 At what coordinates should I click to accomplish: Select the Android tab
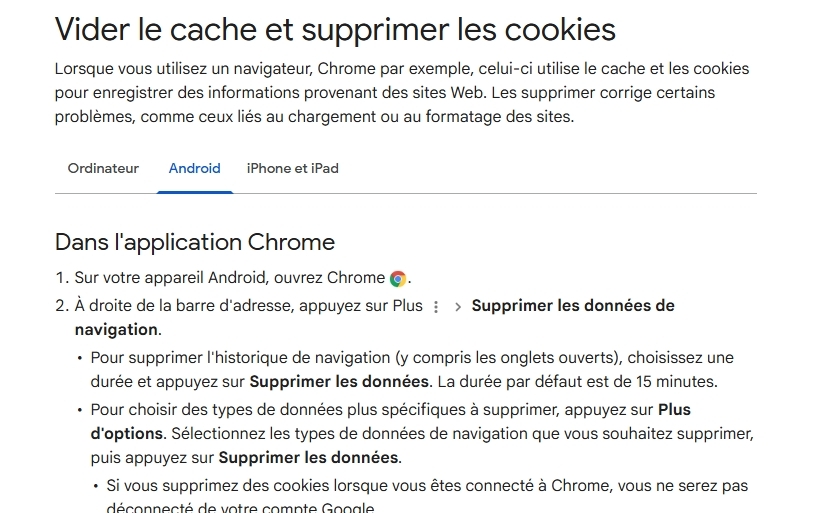coord(194,168)
